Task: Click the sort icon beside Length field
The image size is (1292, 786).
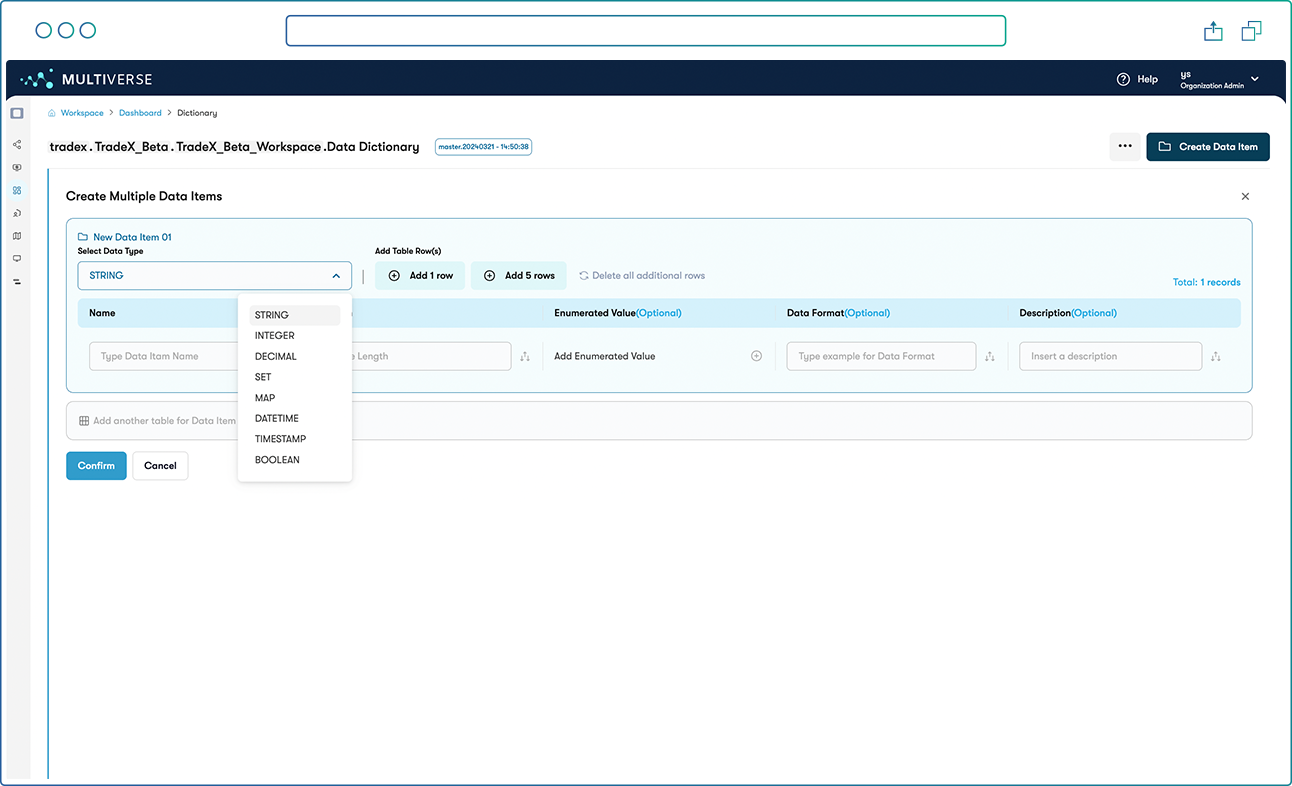Action: click(525, 356)
